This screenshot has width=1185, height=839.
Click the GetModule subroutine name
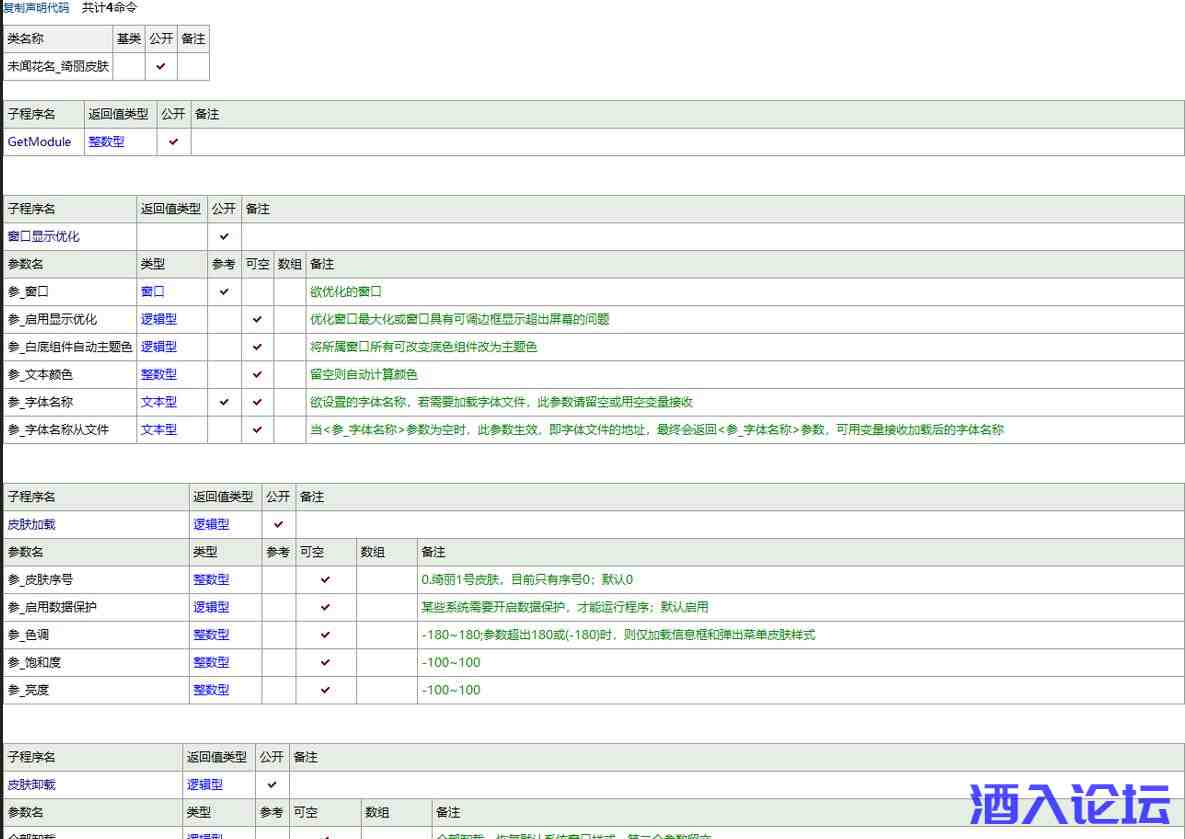coord(40,142)
